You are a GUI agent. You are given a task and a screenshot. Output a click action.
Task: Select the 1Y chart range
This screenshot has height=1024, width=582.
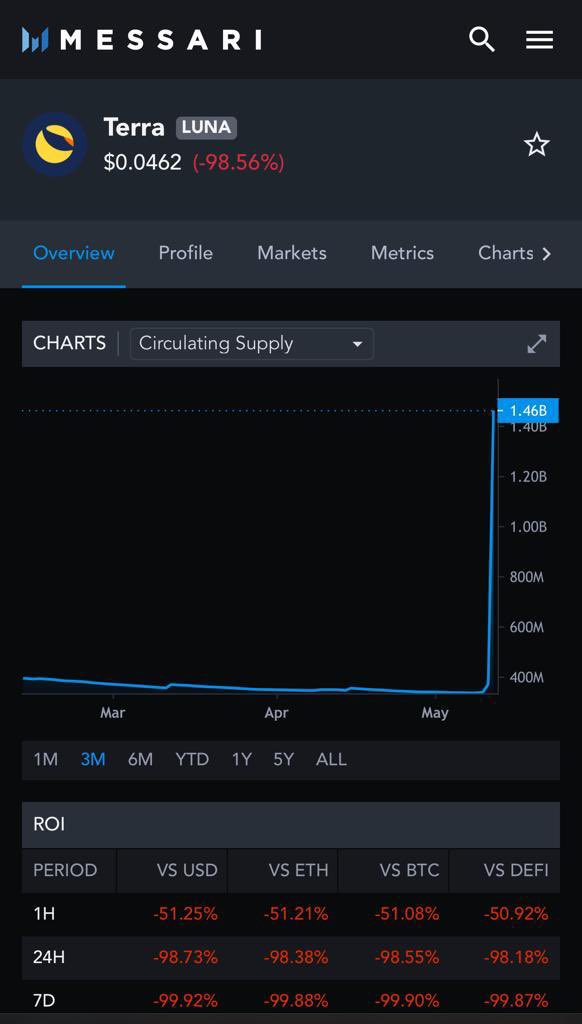point(242,760)
